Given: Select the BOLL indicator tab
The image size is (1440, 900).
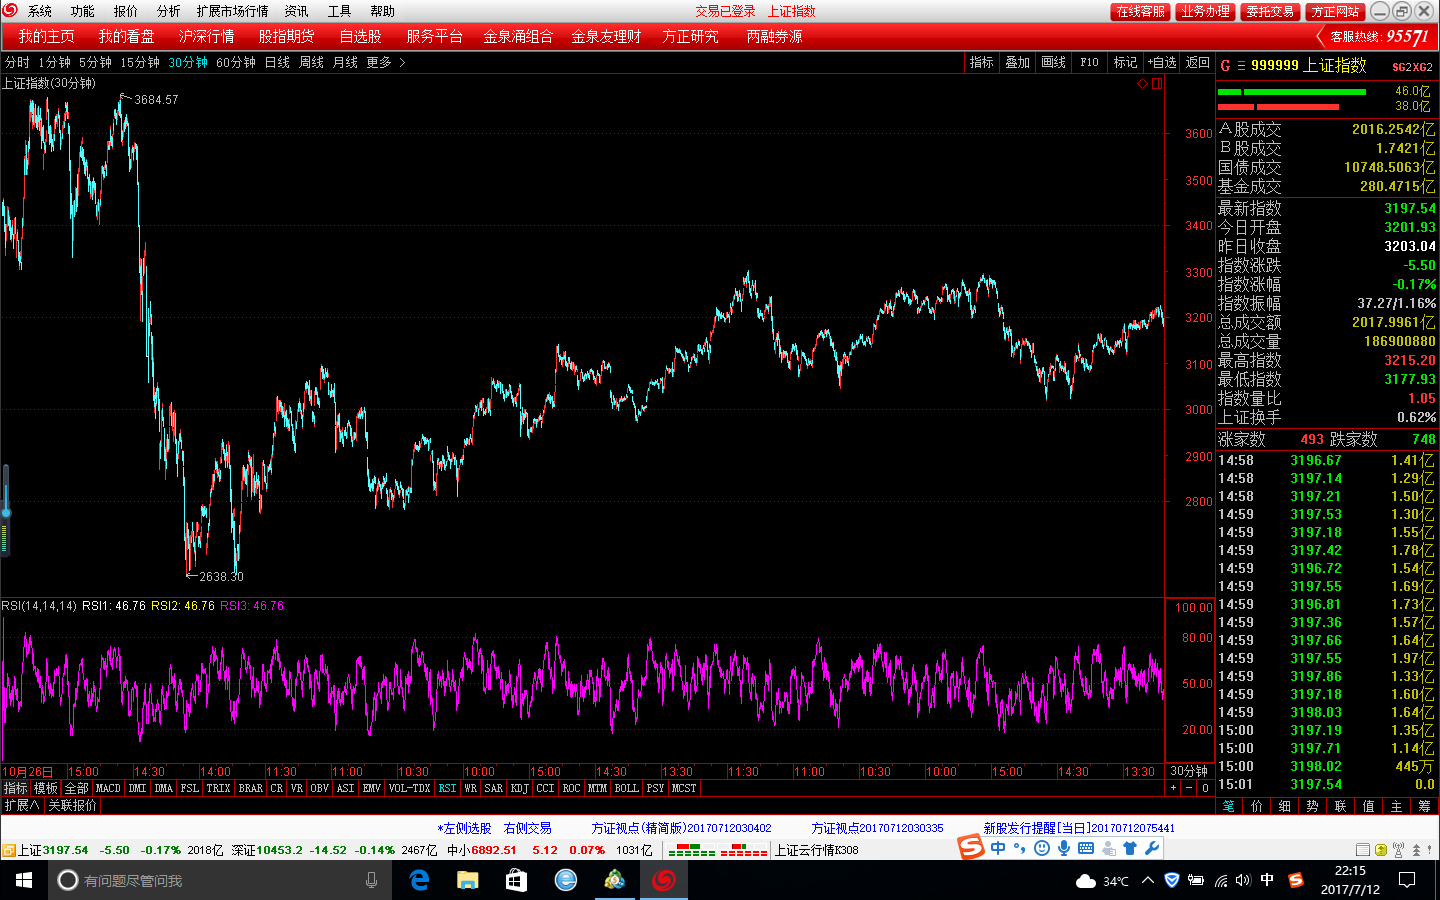Looking at the screenshot, I should coord(627,789).
